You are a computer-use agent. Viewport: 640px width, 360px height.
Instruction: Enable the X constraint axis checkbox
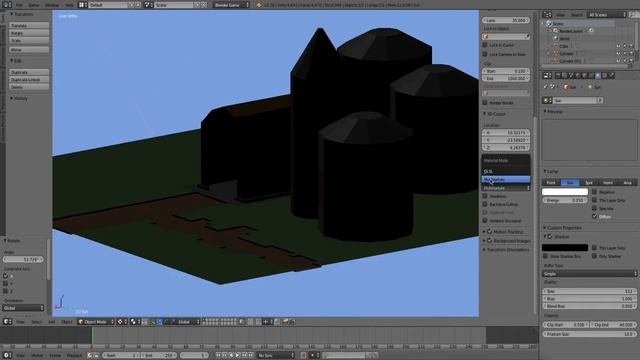(x=5, y=276)
